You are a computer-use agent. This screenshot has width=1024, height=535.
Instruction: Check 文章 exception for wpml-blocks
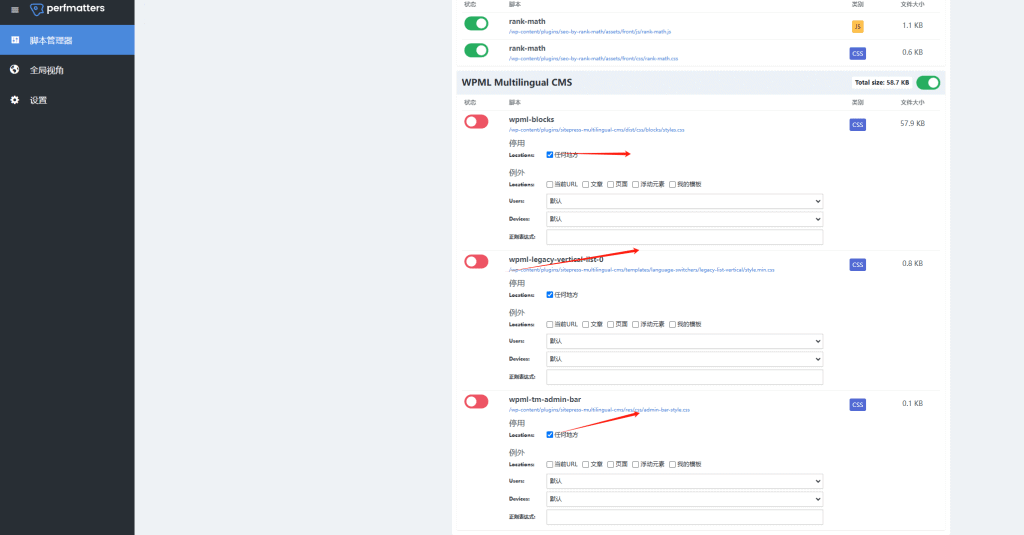(x=586, y=184)
